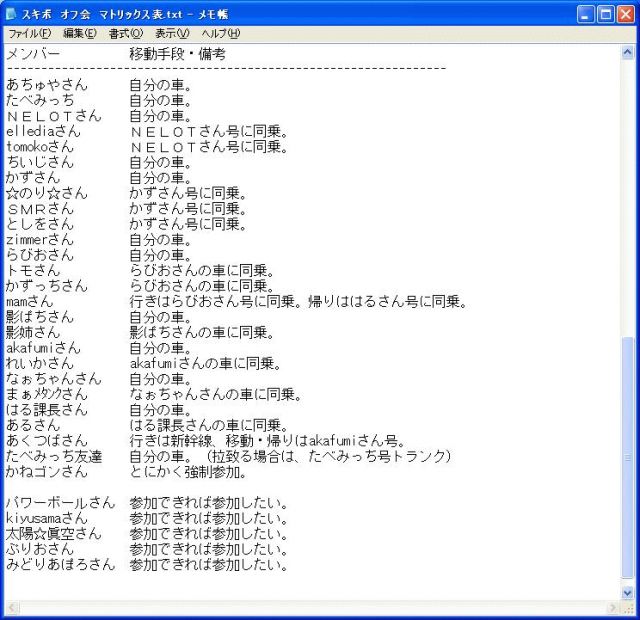Maximize the Notepad window
The width and height of the screenshot is (640, 620).
tap(608, 14)
